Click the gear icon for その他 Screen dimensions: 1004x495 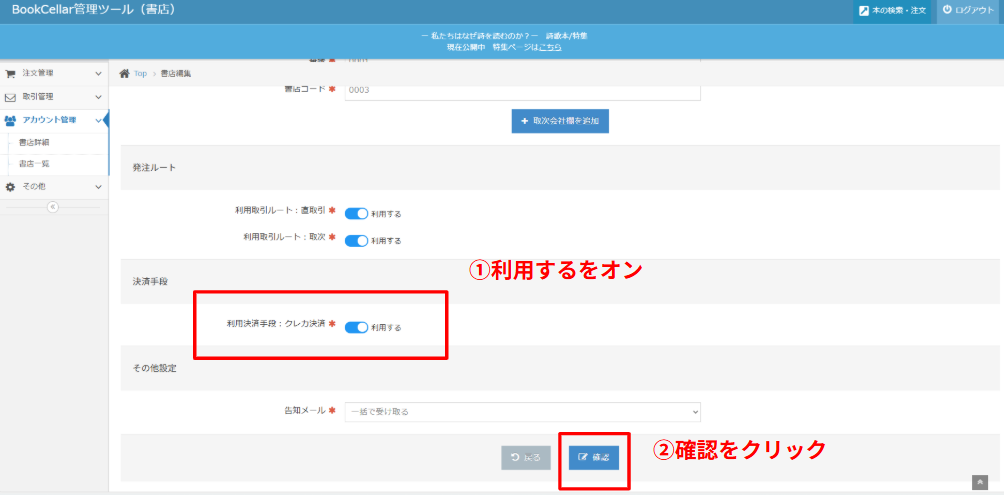(x=10, y=186)
